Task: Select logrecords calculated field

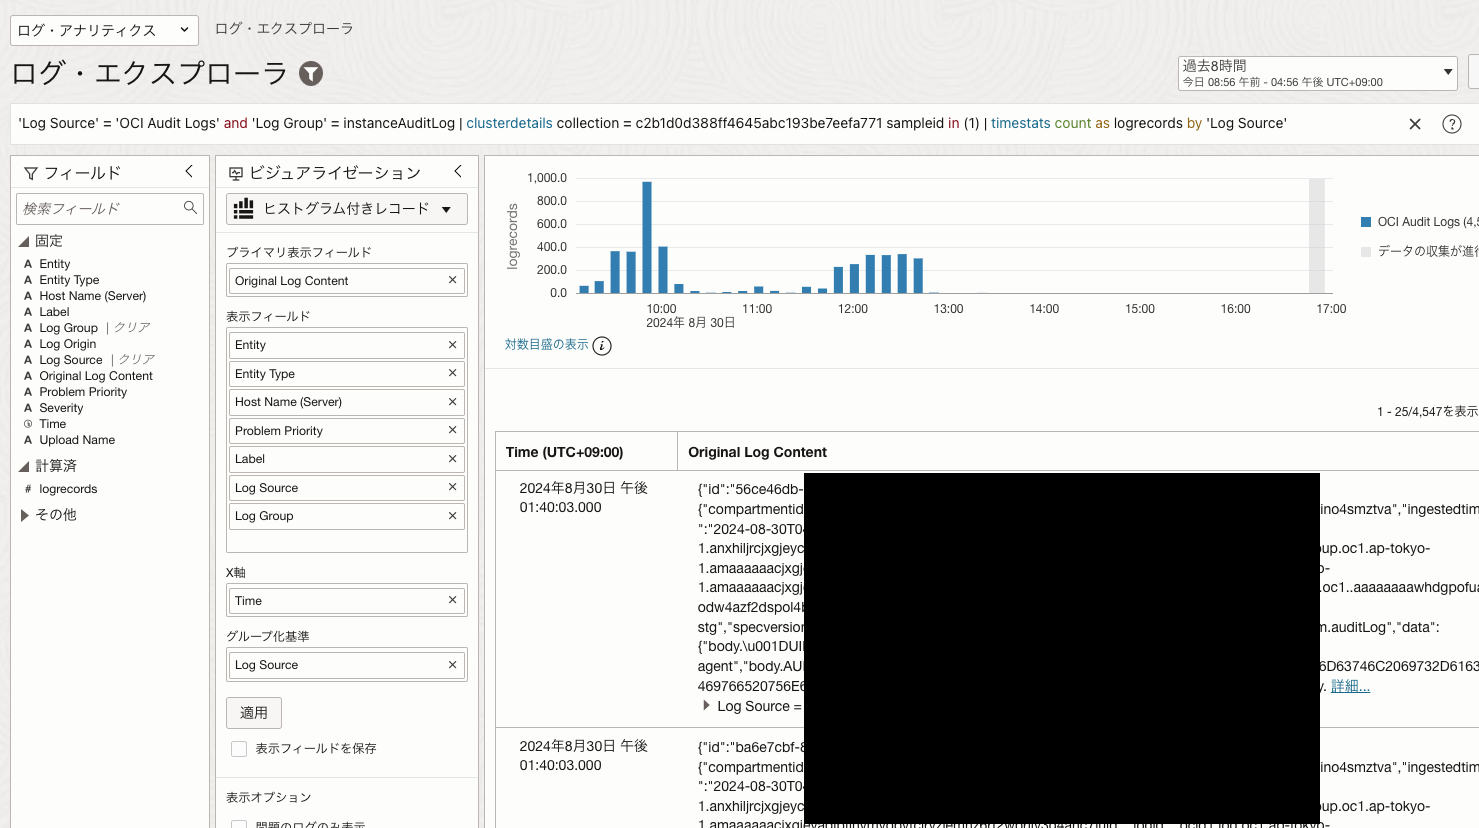Action: (x=68, y=489)
